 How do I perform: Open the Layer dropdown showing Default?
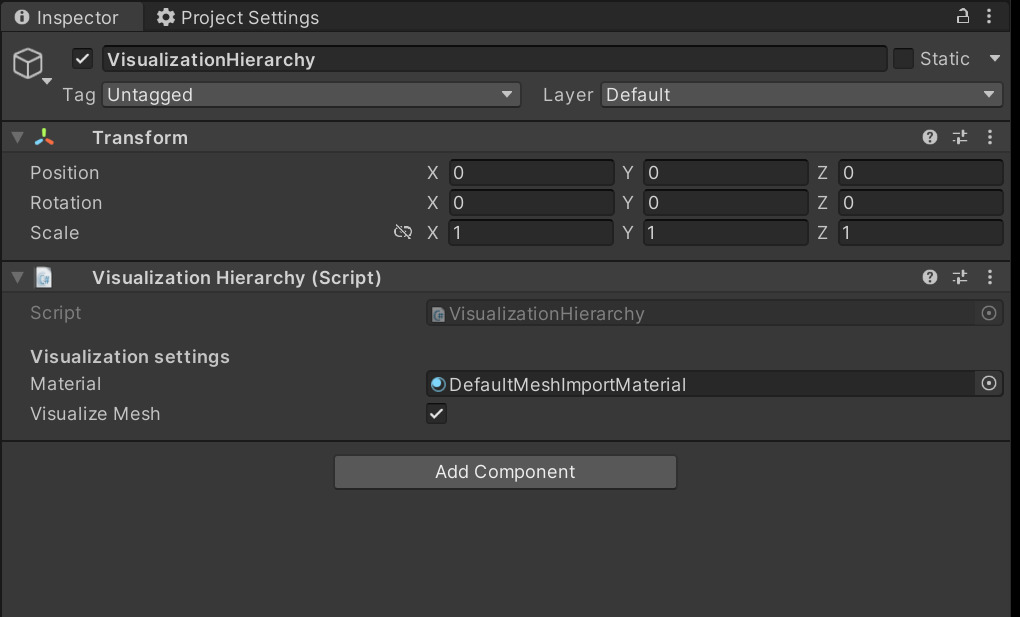coord(801,95)
